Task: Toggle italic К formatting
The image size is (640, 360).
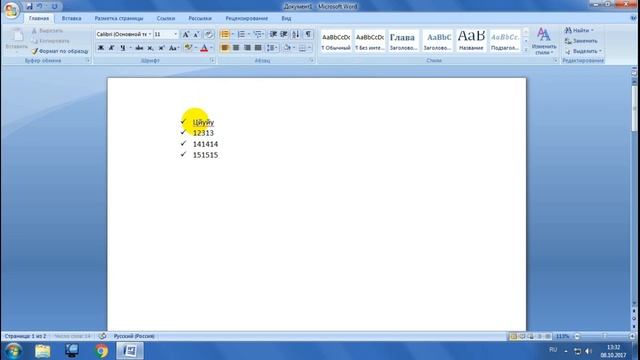Action: (111, 48)
